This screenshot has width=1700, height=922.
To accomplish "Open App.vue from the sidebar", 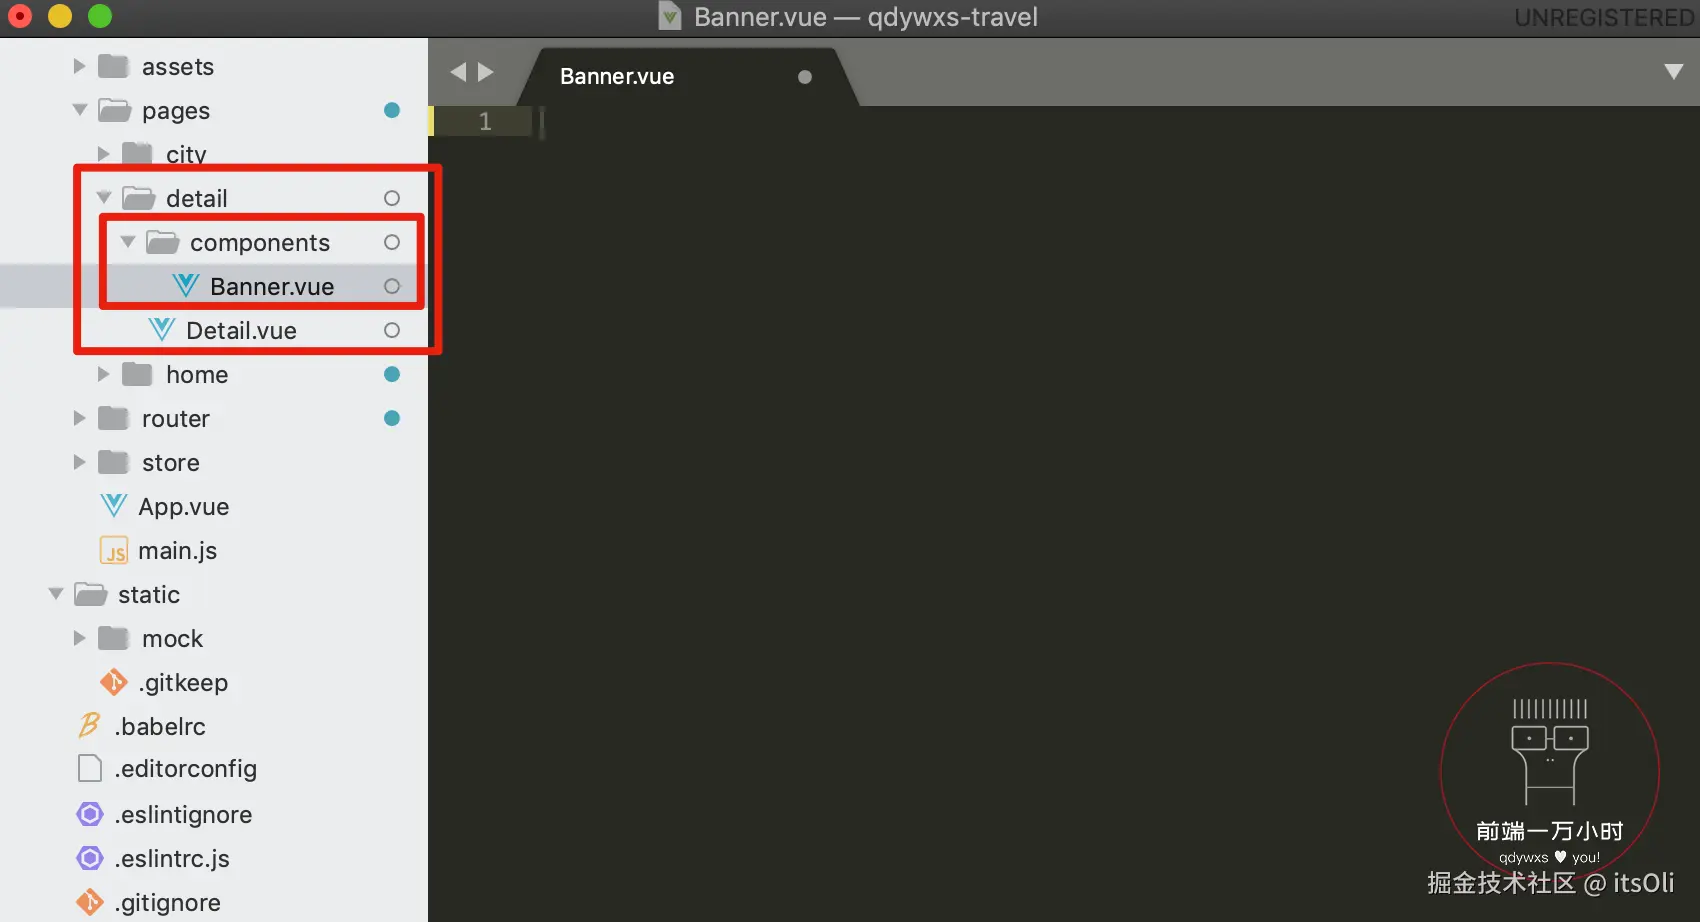I will (184, 507).
